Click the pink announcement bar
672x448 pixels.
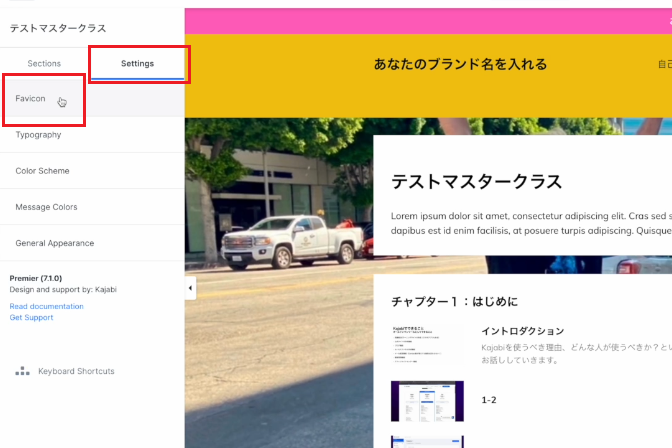pyautogui.click(x=428, y=21)
